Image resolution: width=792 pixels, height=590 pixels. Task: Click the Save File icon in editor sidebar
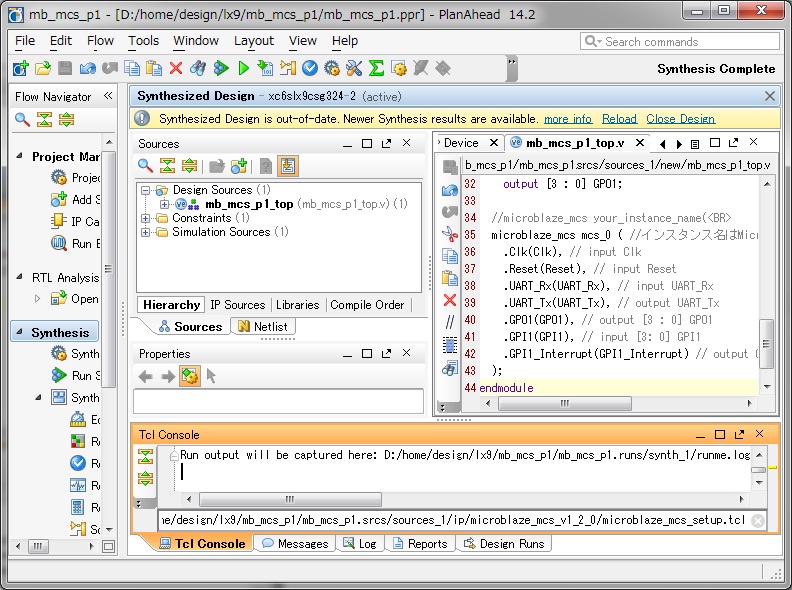450,167
